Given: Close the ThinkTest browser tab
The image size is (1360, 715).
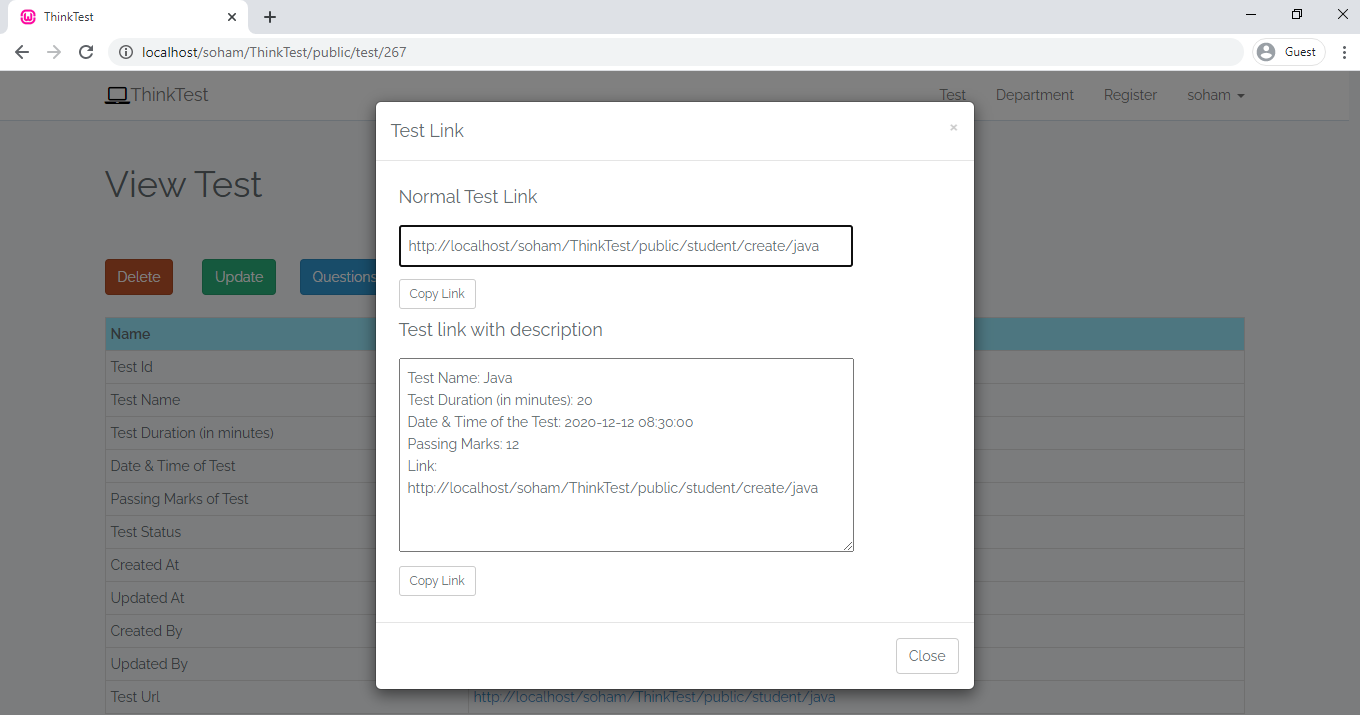Looking at the screenshot, I should click(x=232, y=17).
